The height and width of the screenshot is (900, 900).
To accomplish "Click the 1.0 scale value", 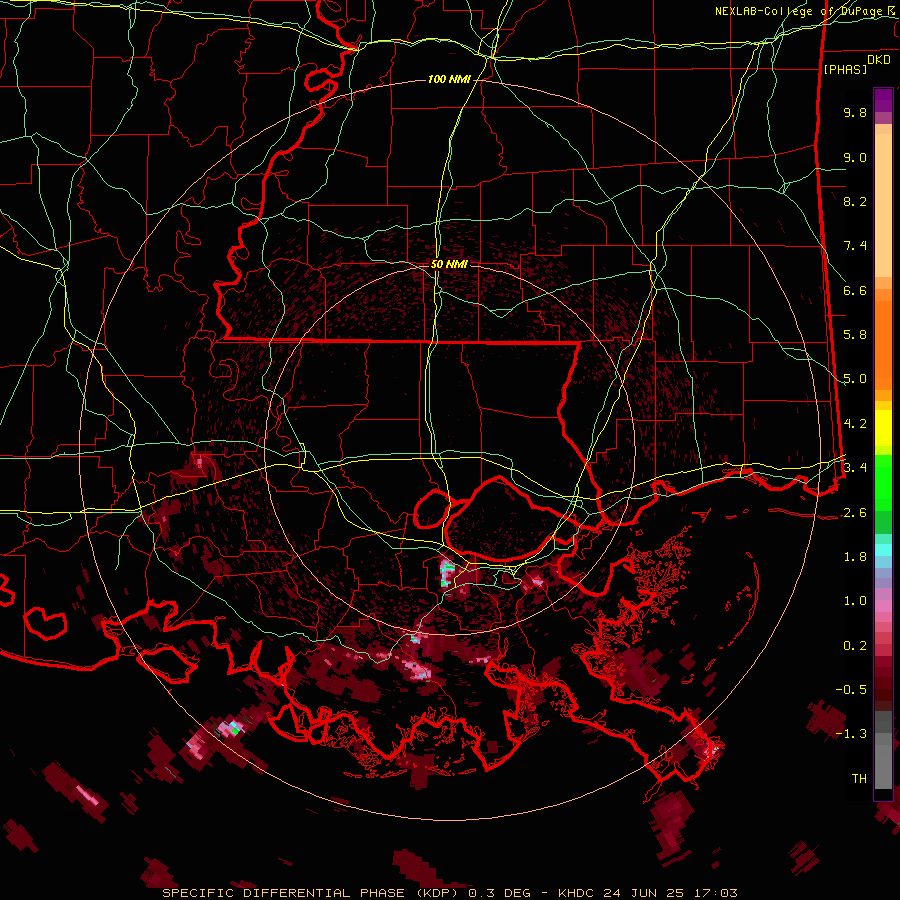I will [x=855, y=601].
